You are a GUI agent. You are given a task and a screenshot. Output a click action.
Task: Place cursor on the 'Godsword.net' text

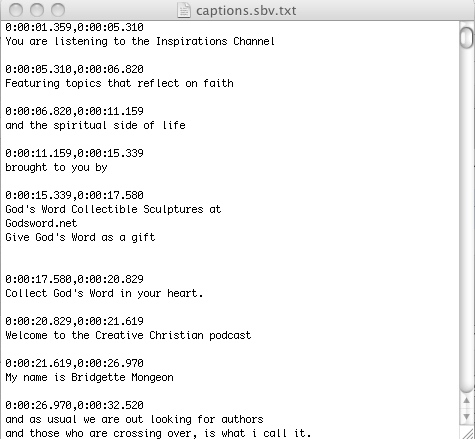(41, 223)
